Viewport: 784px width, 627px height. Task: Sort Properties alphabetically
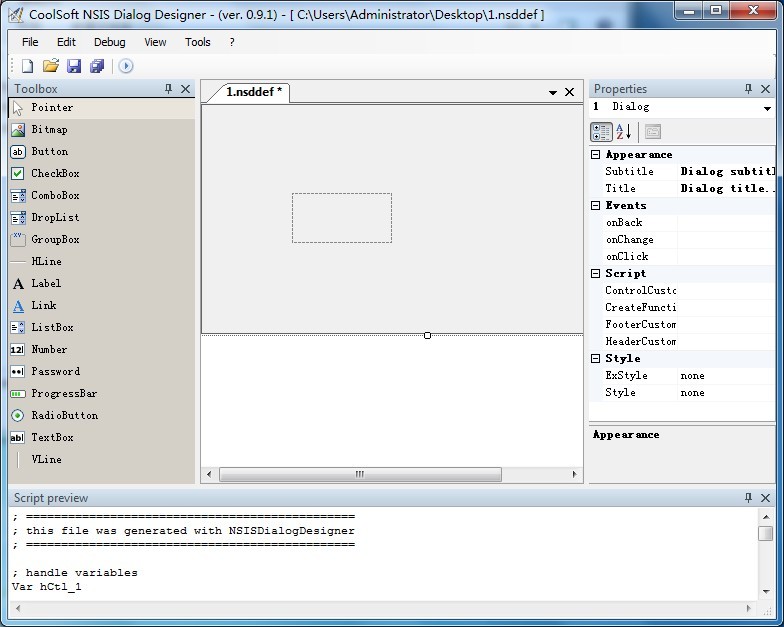pos(623,132)
